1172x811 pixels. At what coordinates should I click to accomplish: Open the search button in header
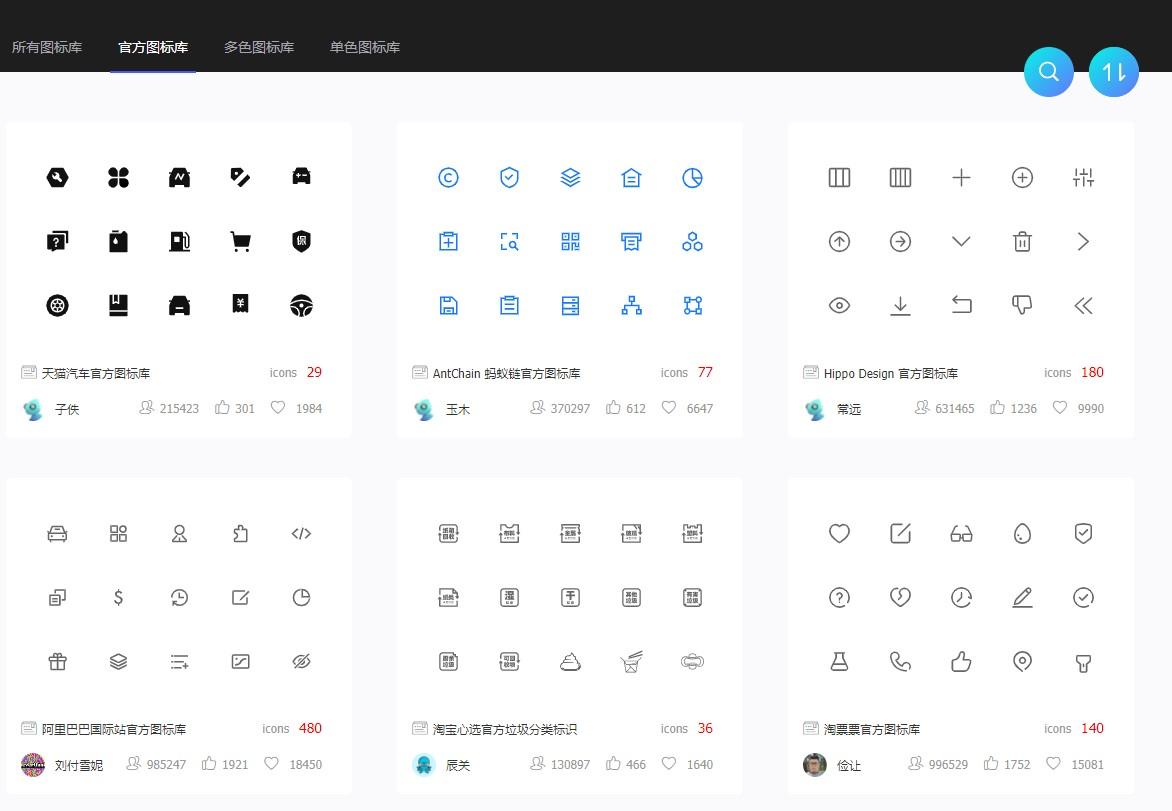[1048, 72]
